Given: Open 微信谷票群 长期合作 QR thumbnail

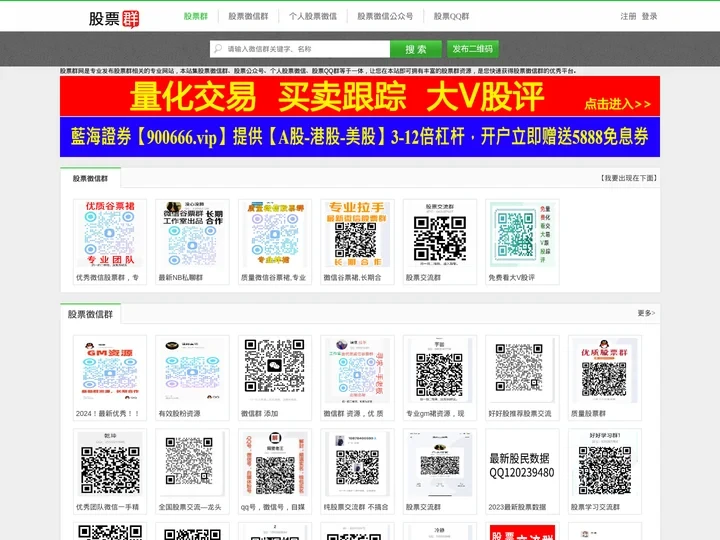Looking at the screenshot, I should tap(192, 234).
